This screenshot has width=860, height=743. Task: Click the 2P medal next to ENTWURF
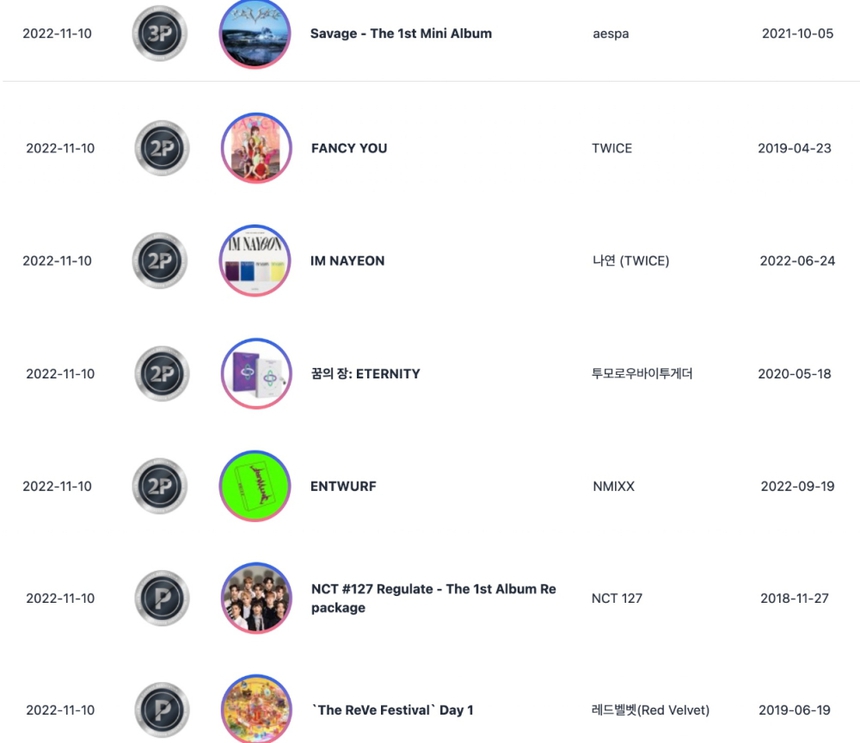point(159,486)
